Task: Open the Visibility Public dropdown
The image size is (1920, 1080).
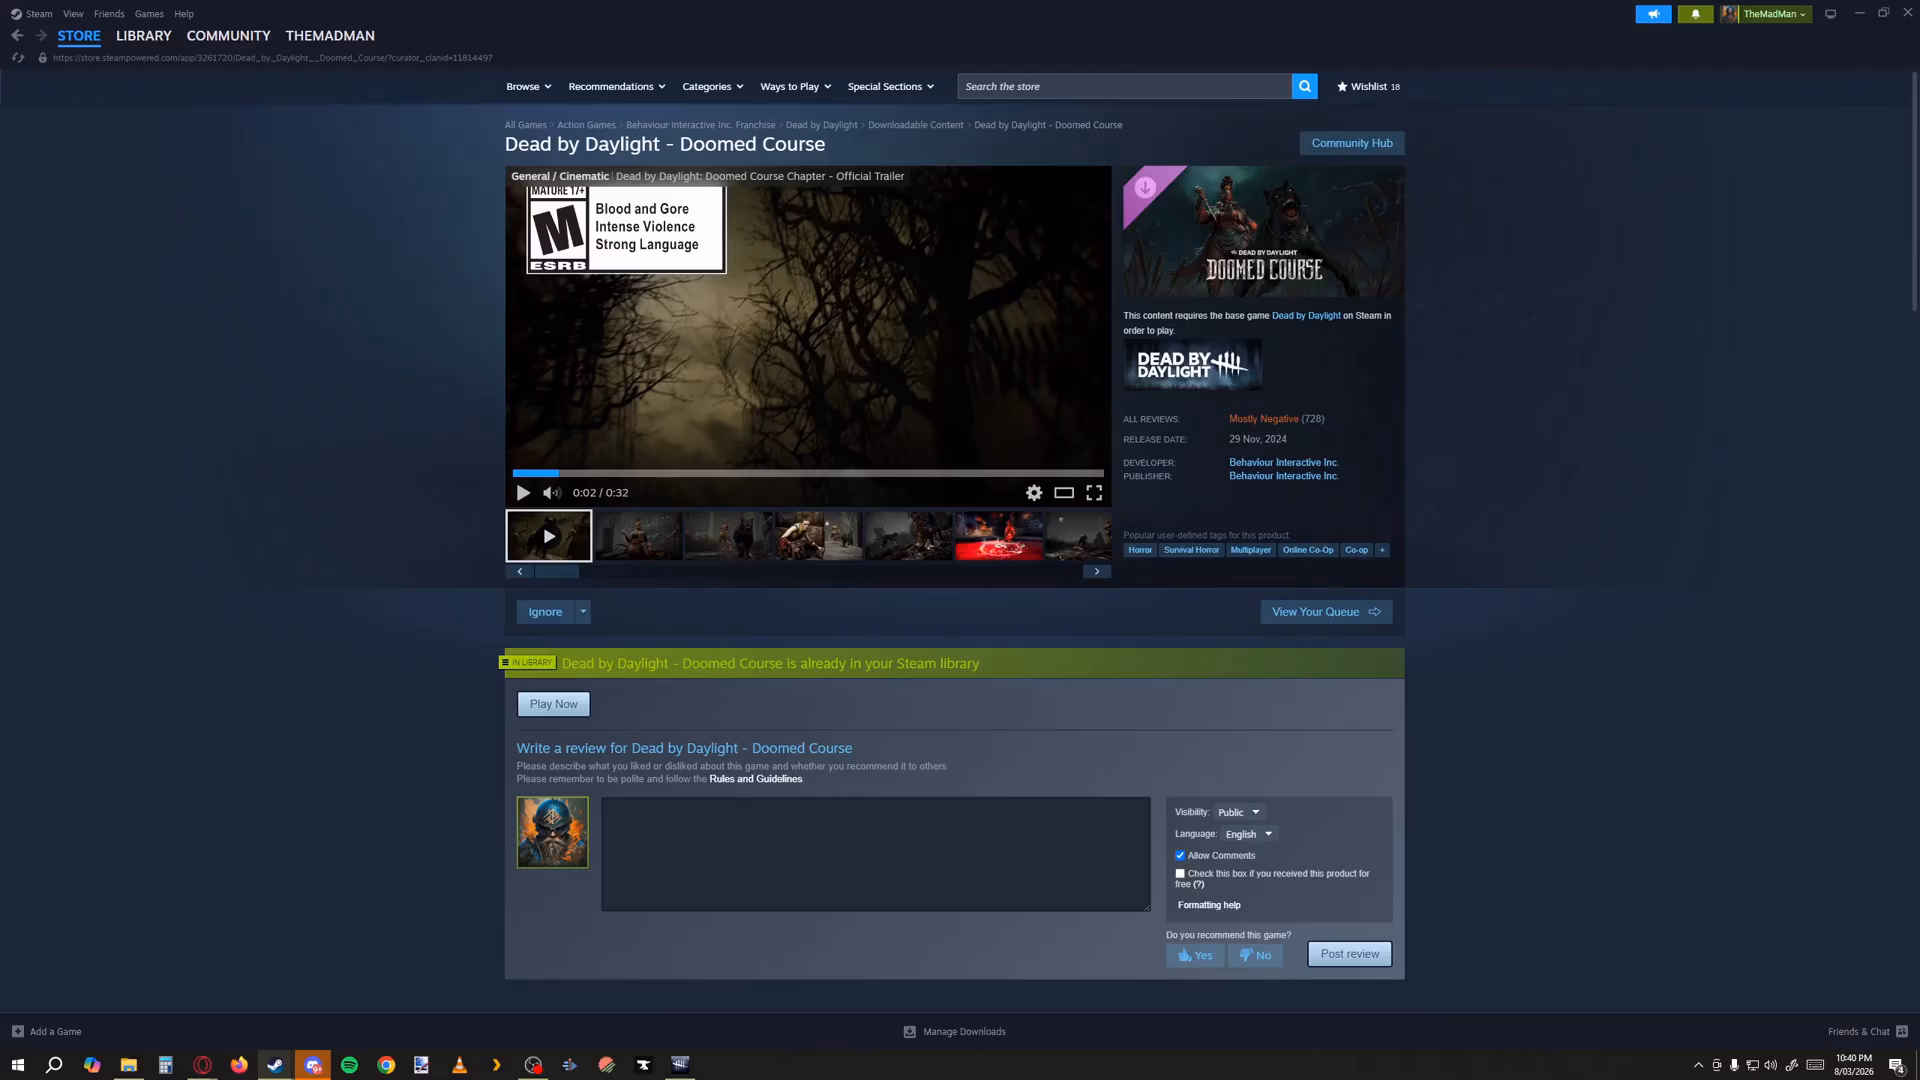Action: (1239, 812)
